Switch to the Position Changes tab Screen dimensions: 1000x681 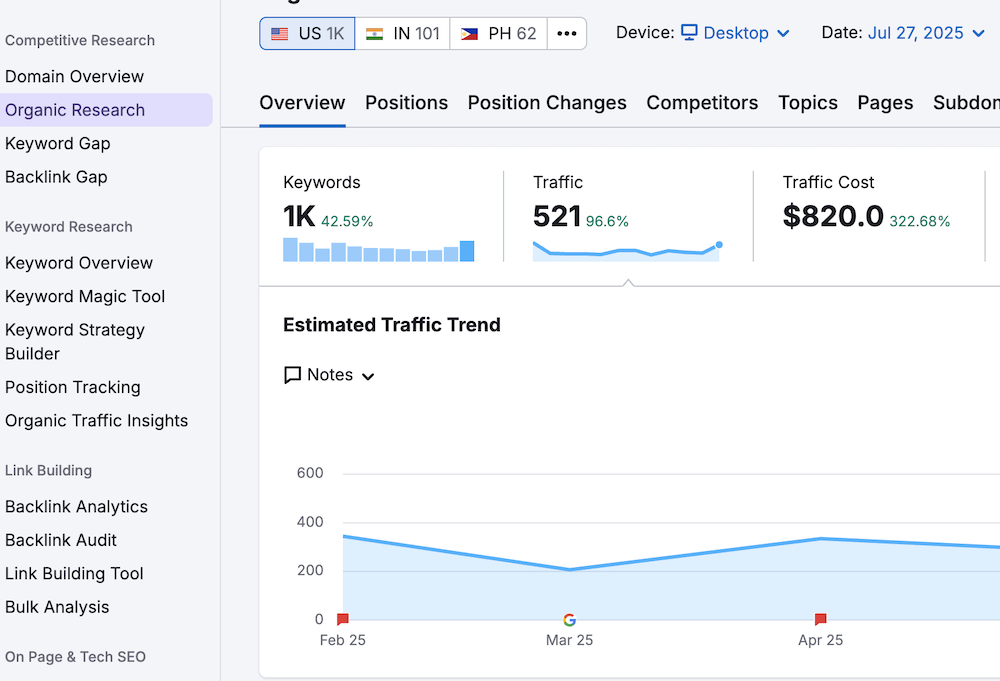[547, 103]
